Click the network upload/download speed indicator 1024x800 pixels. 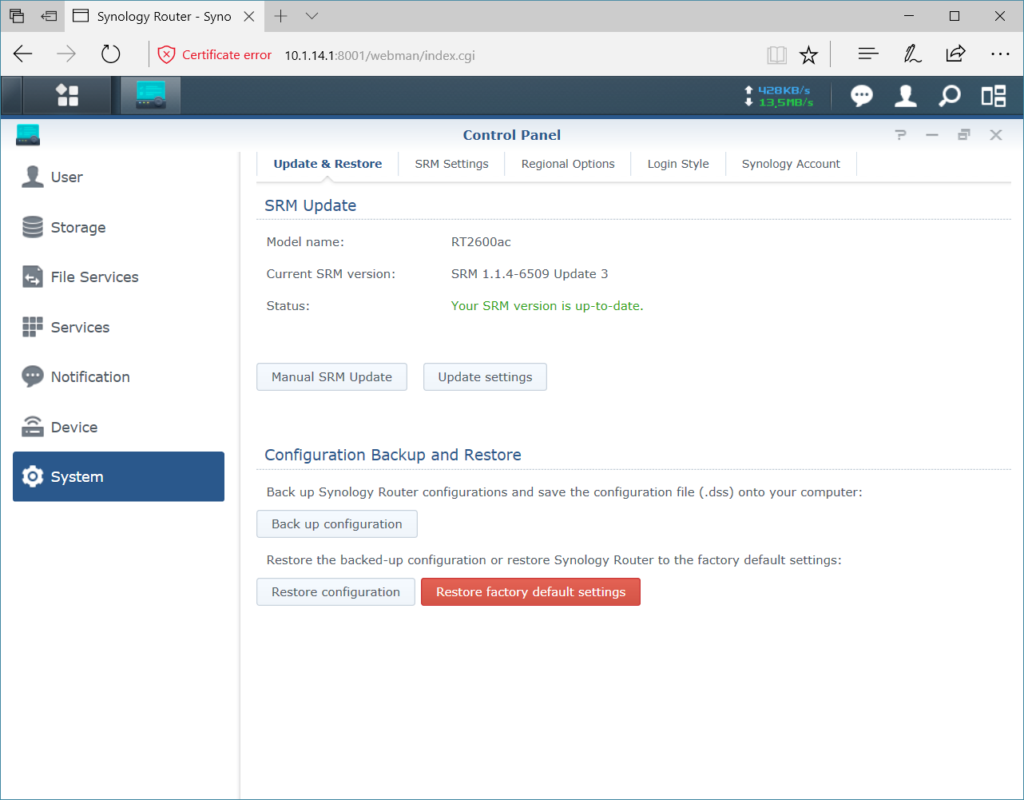[779, 96]
